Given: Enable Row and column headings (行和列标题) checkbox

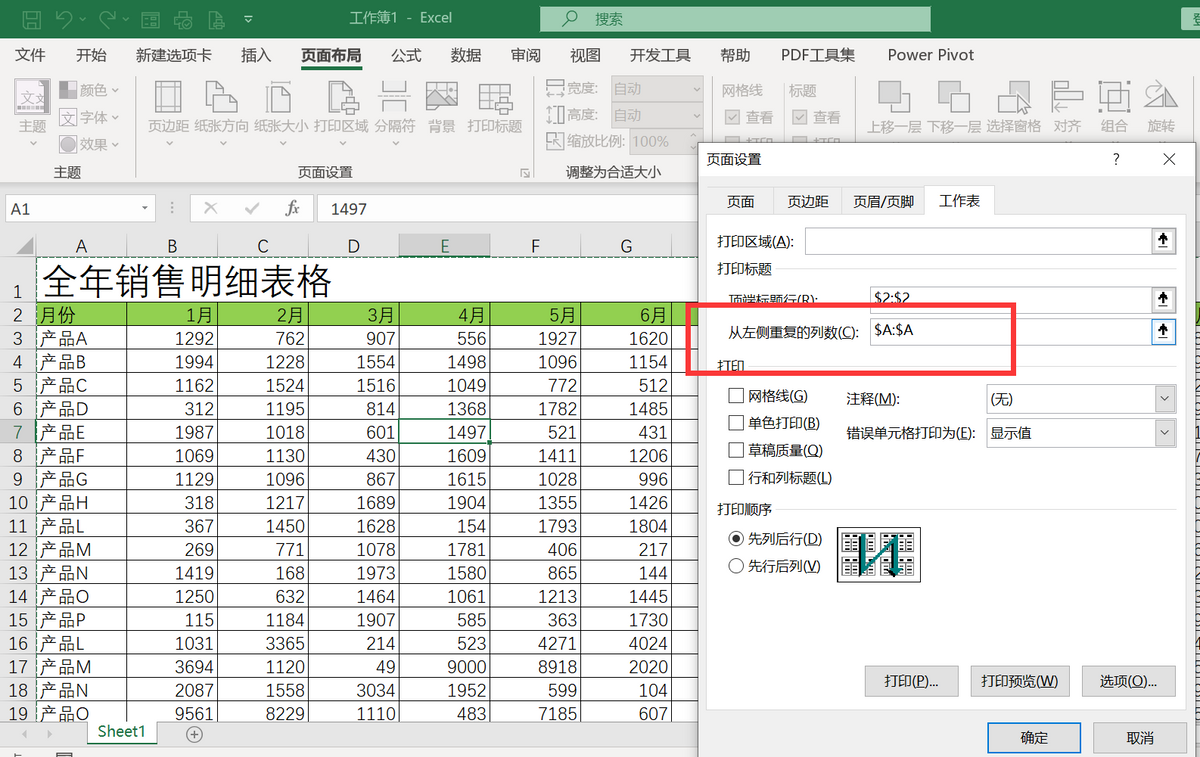Looking at the screenshot, I should click(736, 478).
